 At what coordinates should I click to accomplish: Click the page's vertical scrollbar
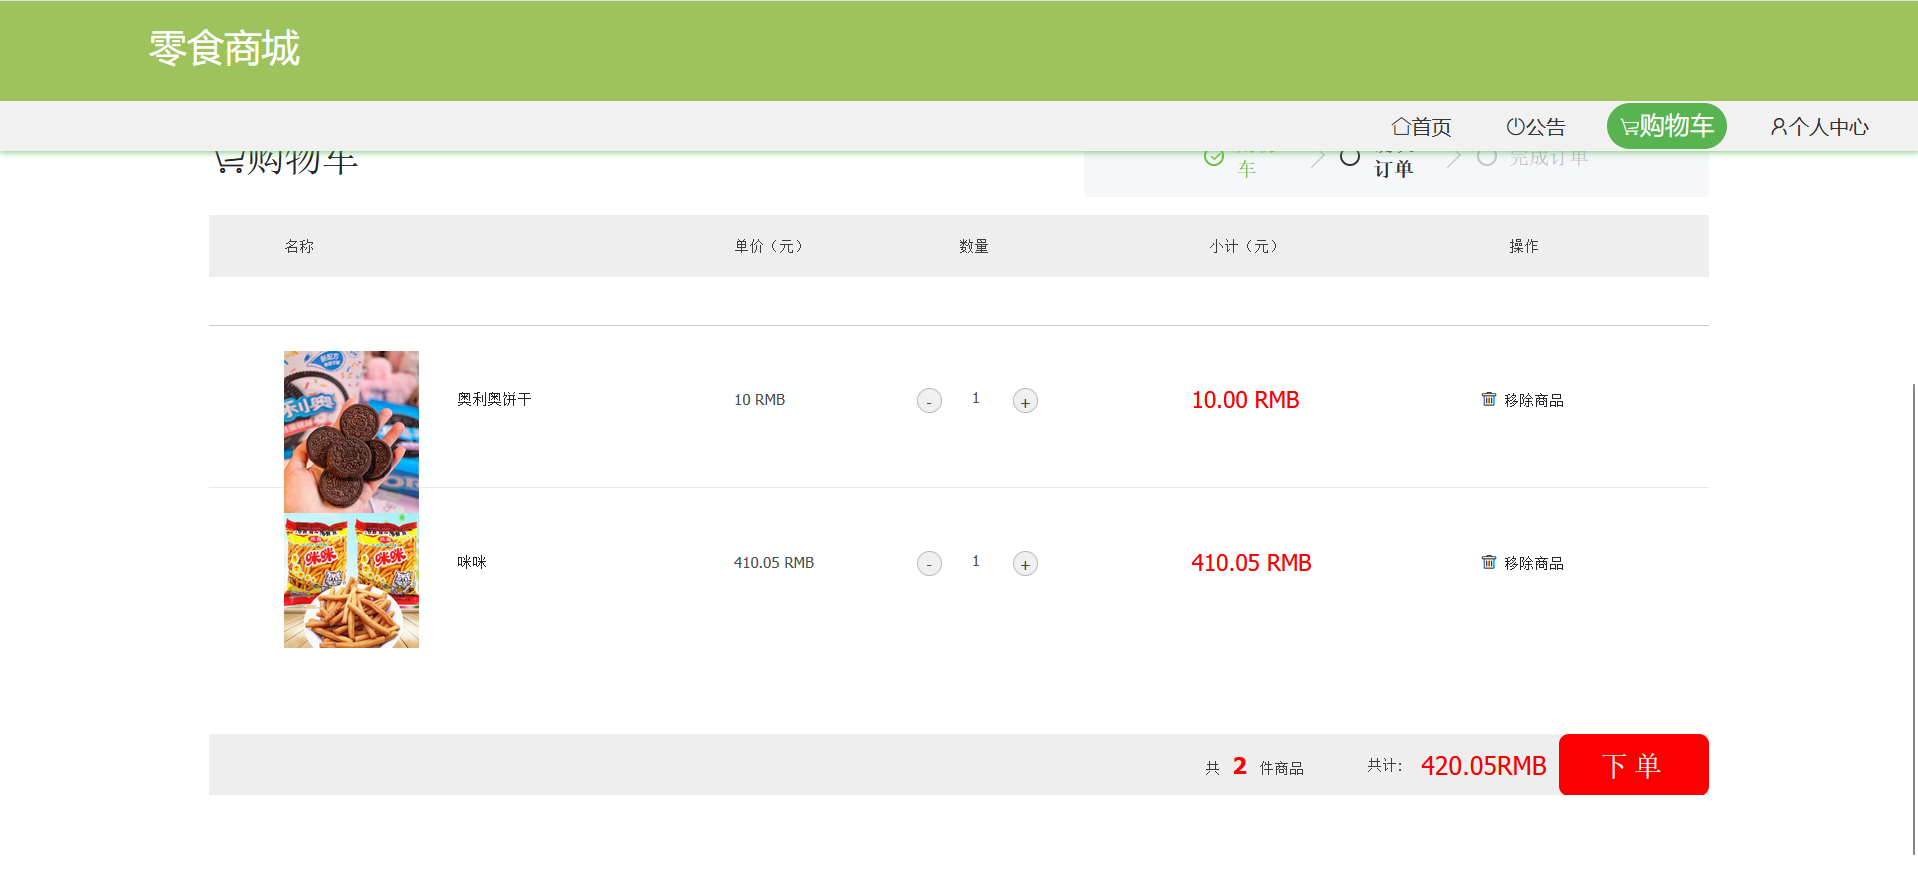(1913, 618)
